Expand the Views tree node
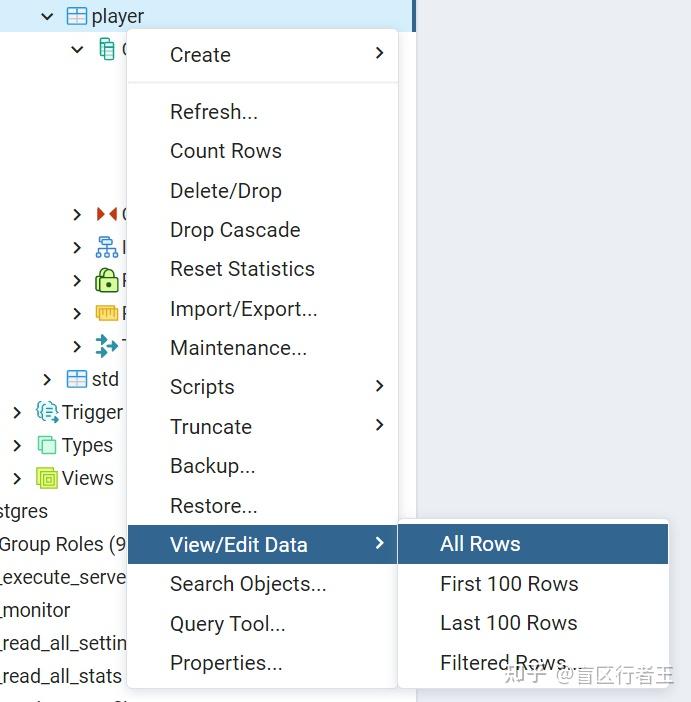This screenshot has height=702, width=691. [x=17, y=479]
